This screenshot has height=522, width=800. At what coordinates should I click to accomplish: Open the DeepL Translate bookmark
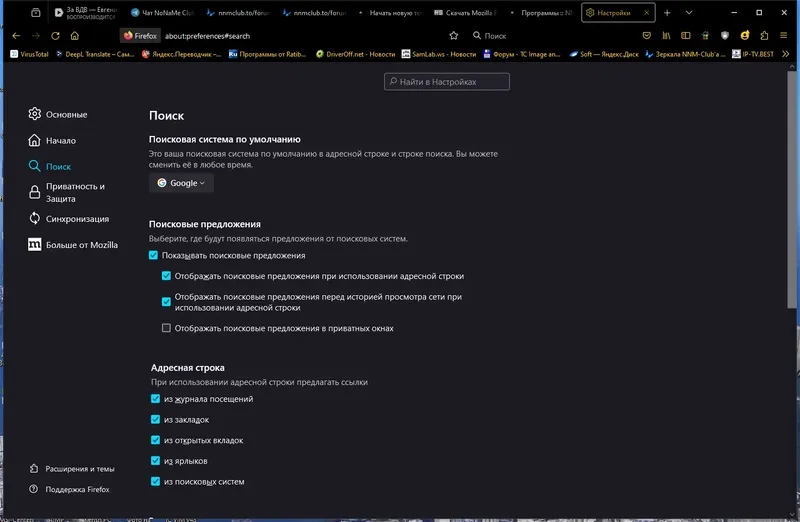(94, 54)
